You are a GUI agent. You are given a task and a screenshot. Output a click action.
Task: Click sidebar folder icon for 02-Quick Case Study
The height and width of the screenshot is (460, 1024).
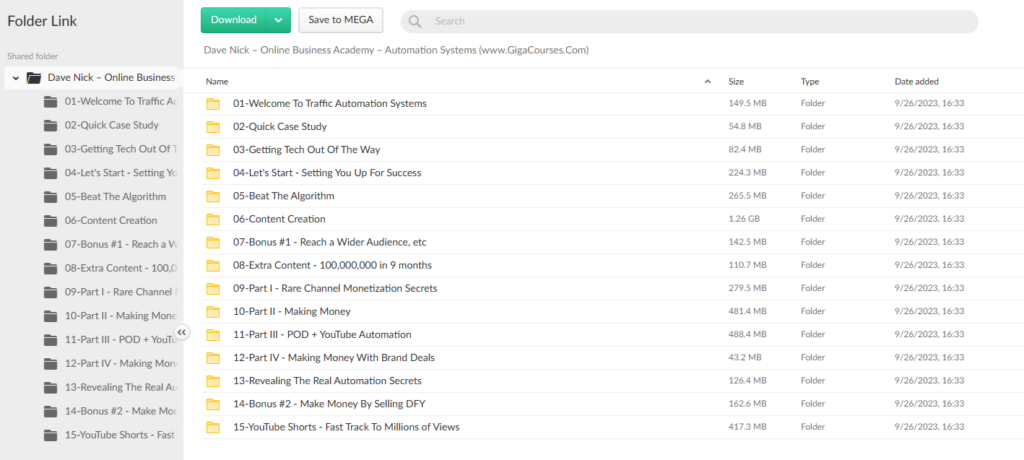(50, 125)
